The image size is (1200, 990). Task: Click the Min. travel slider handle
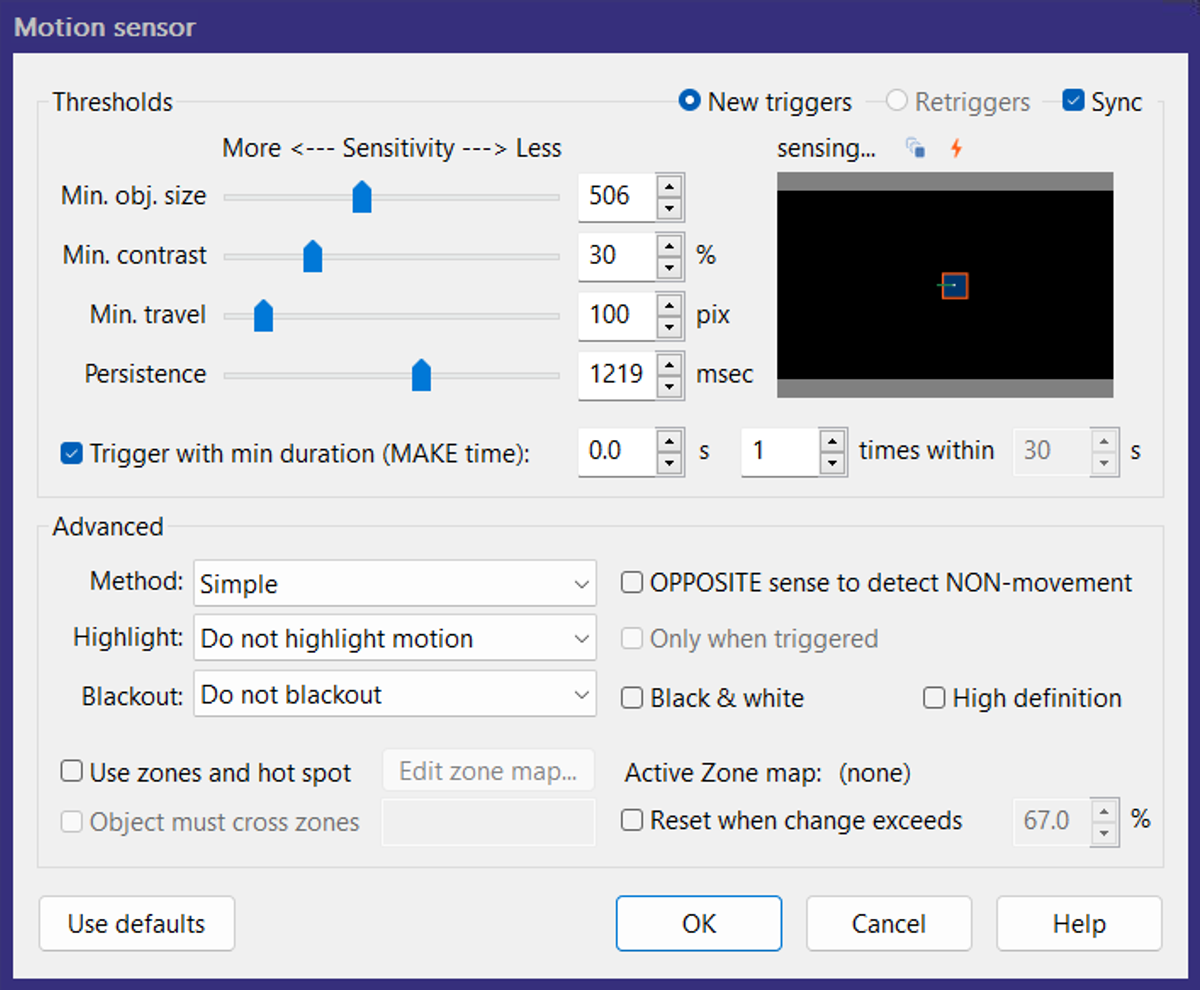click(263, 315)
